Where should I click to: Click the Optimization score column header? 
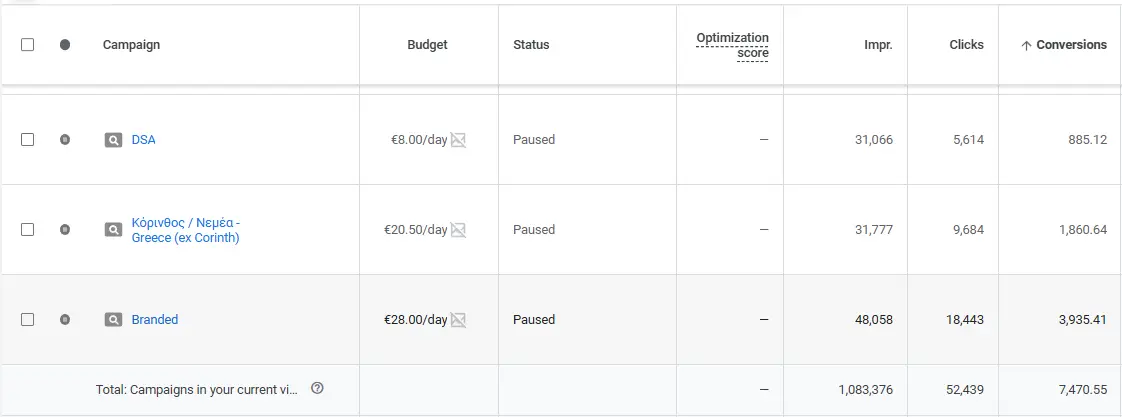[x=733, y=45]
